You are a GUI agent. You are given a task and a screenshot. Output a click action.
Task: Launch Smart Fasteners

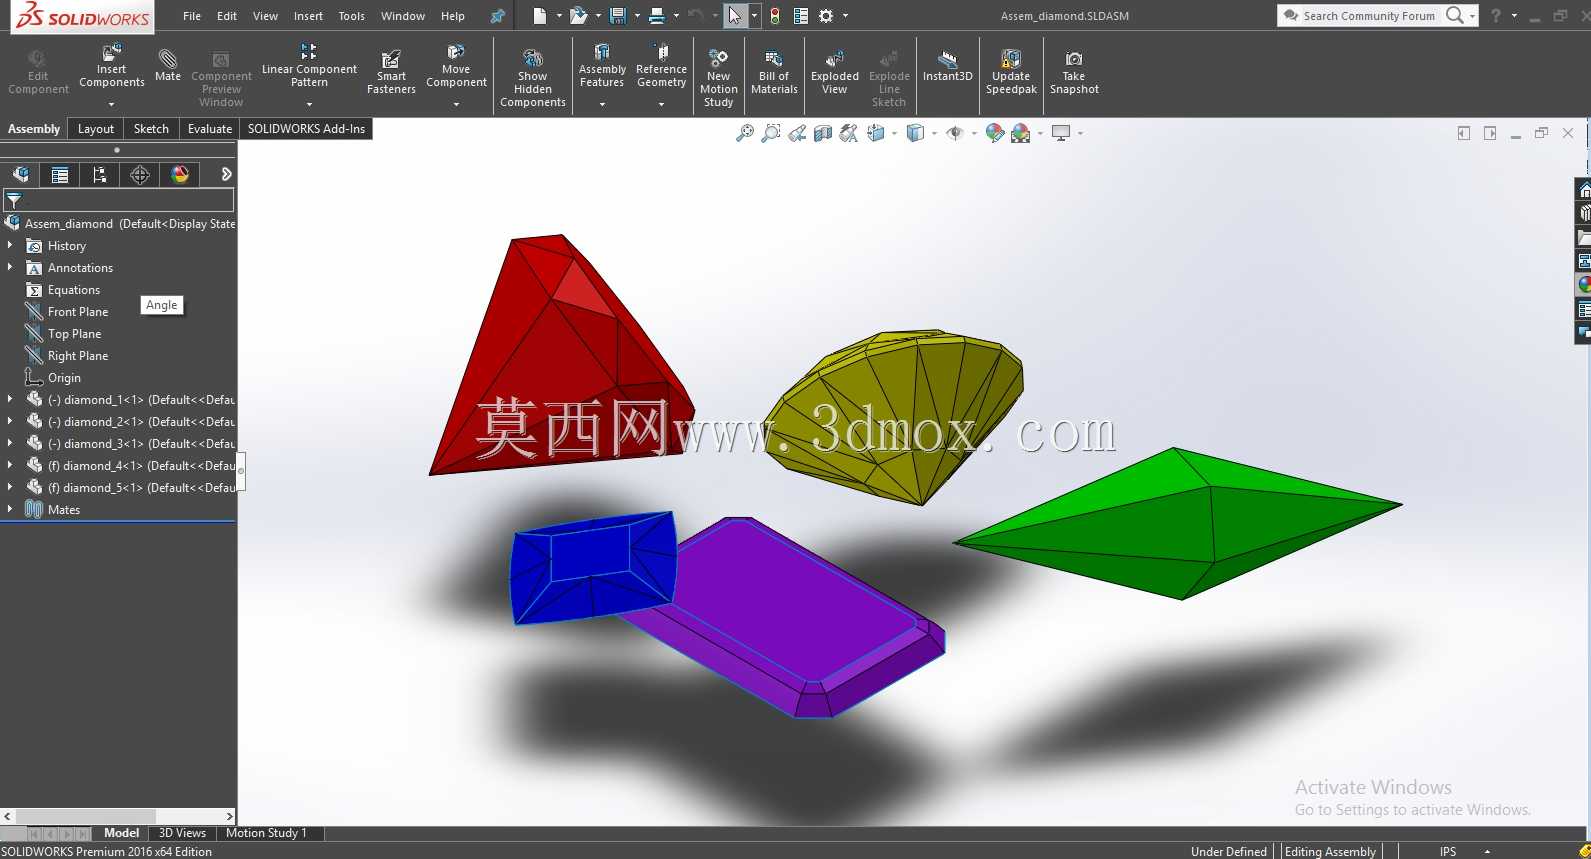391,72
